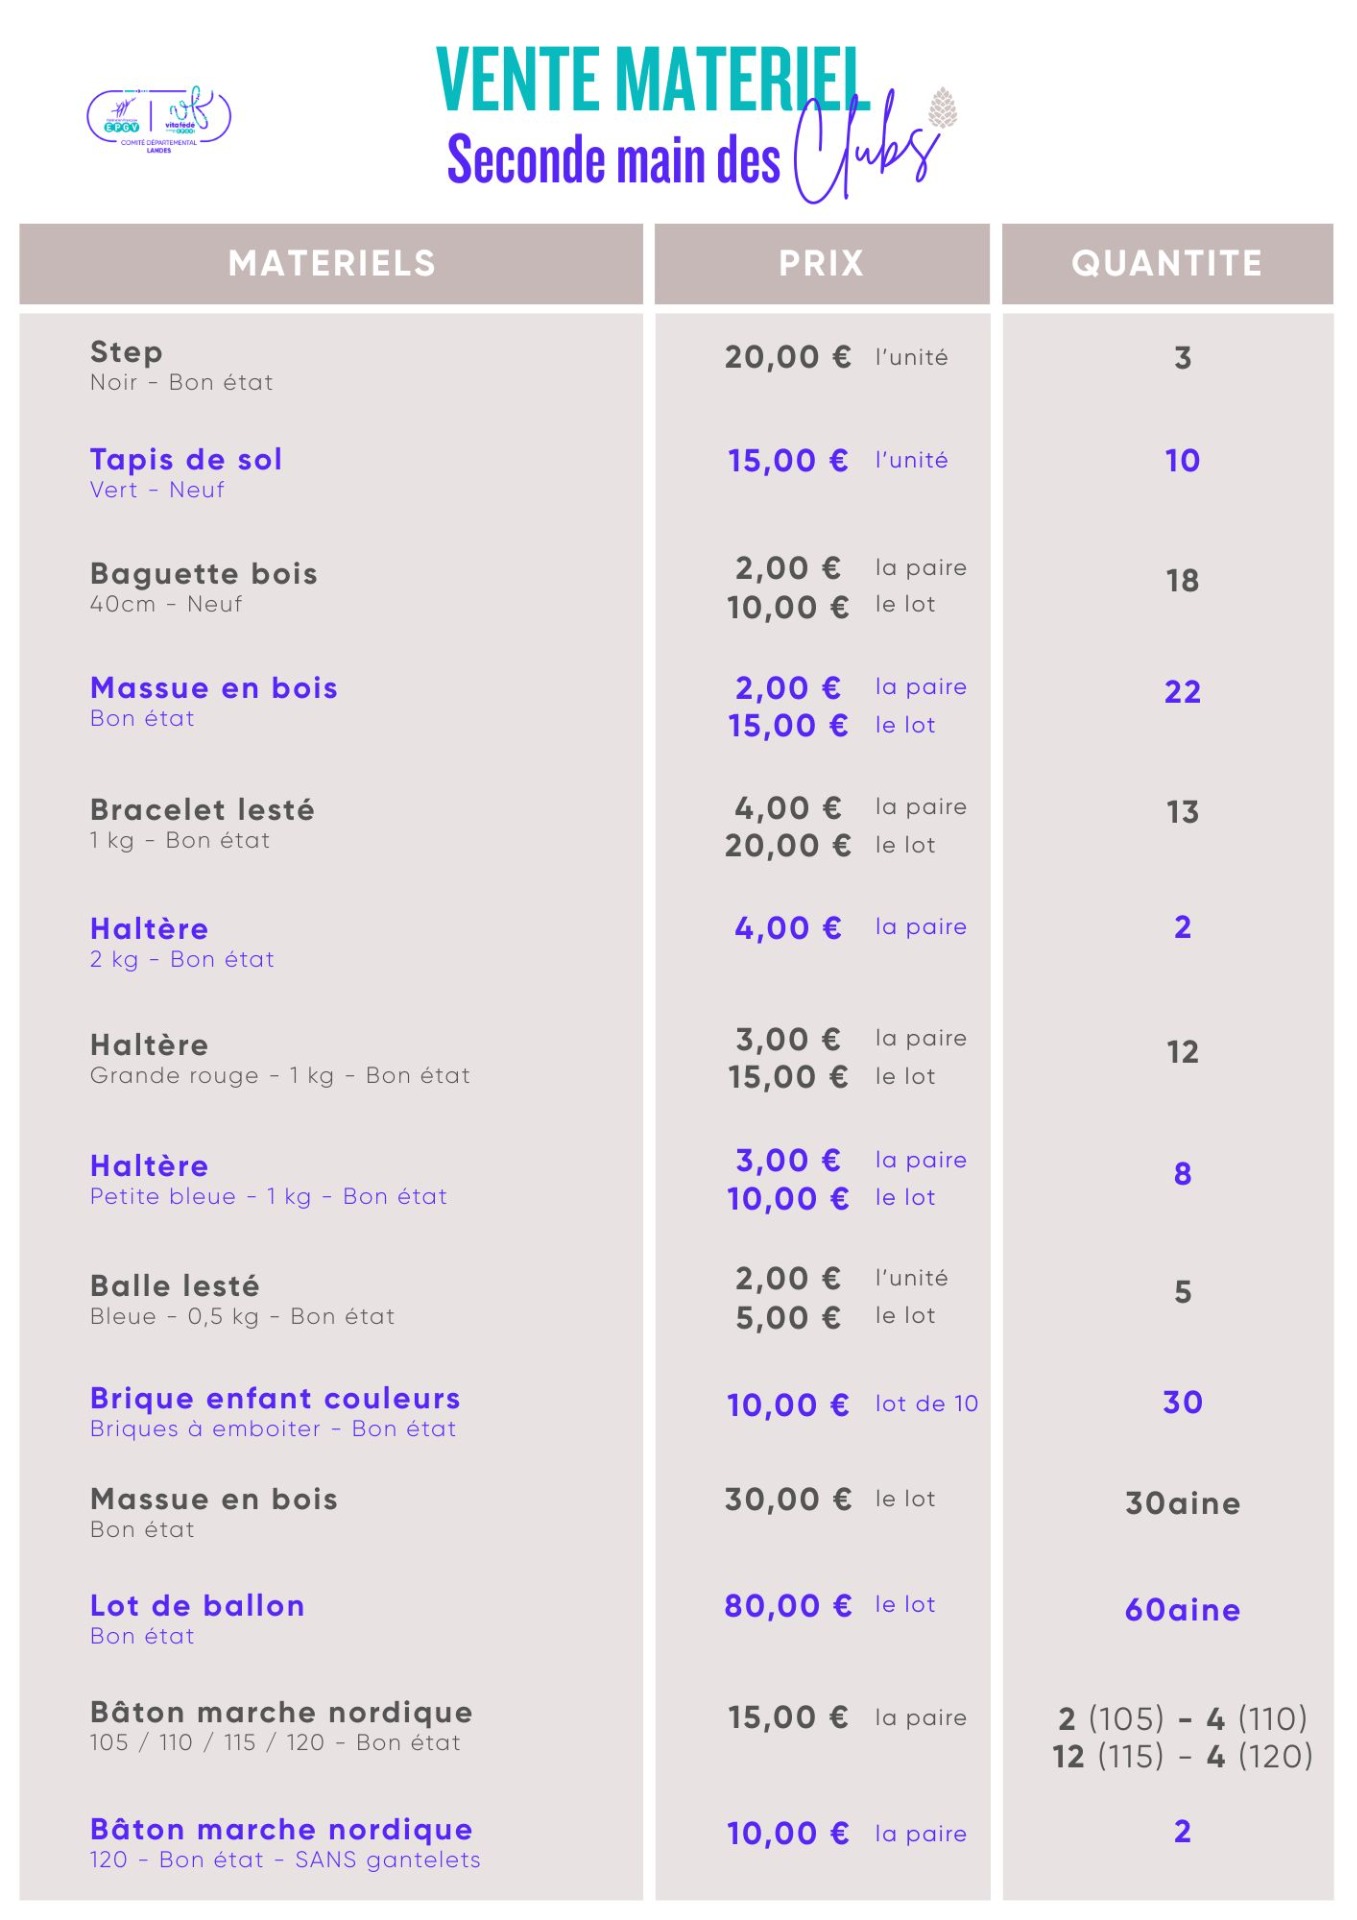Click the "Grande rouge - 1 kg" description
This screenshot has height=1920, width=1357.
pyautogui.click(x=279, y=1076)
